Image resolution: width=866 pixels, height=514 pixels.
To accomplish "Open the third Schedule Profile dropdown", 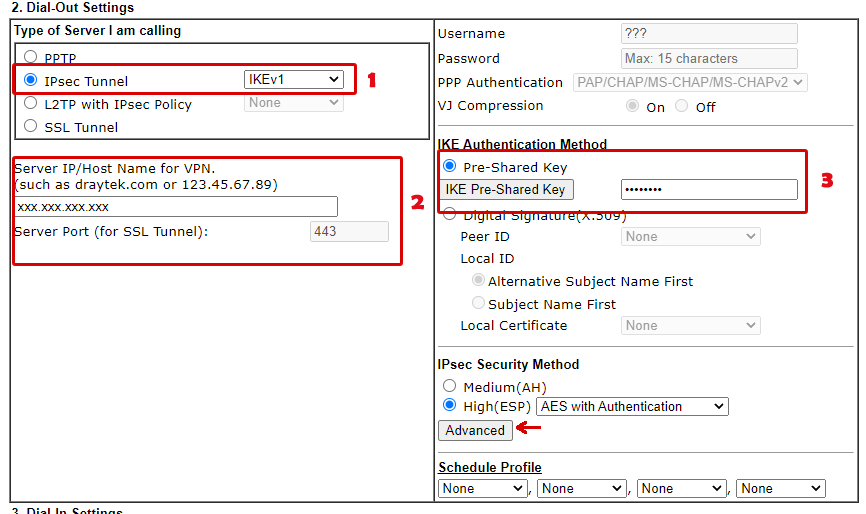I will click(681, 488).
